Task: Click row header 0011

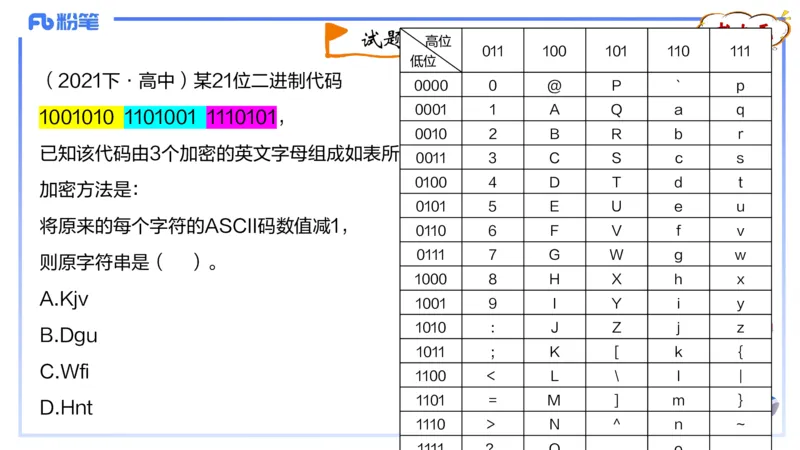Action: pyautogui.click(x=431, y=158)
